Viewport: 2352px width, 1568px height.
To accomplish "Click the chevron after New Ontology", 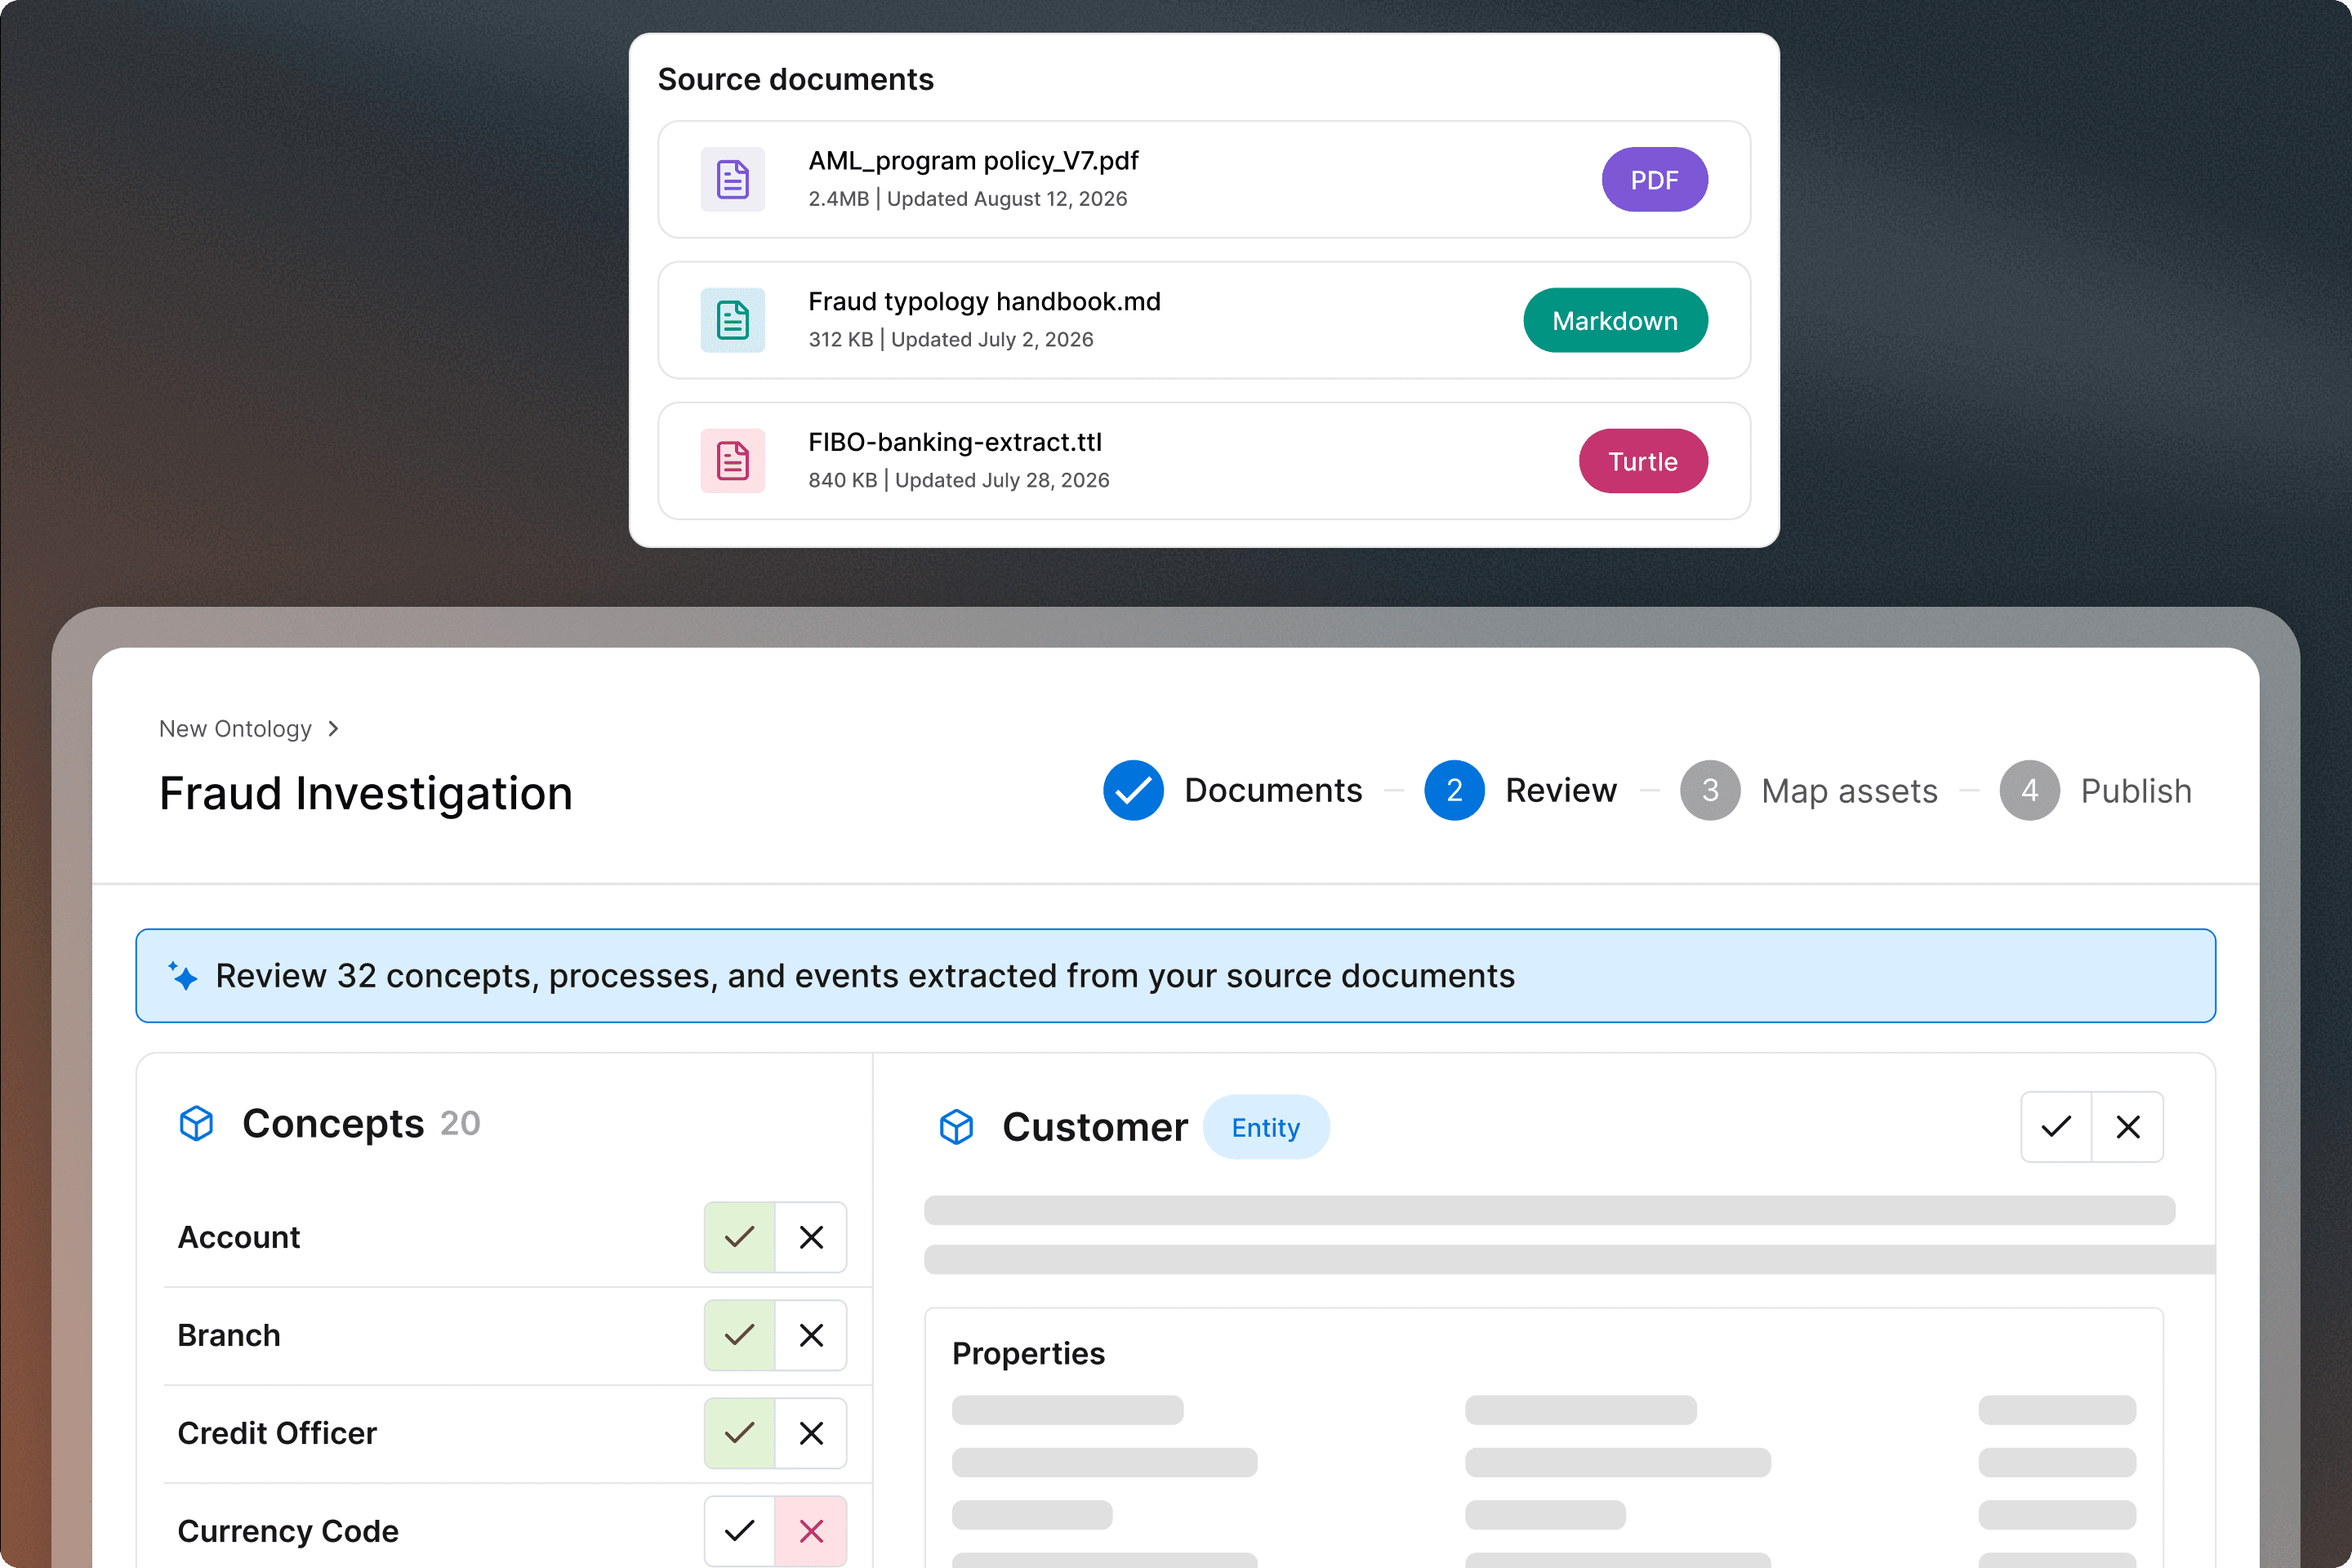I will [x=333, y=729].
